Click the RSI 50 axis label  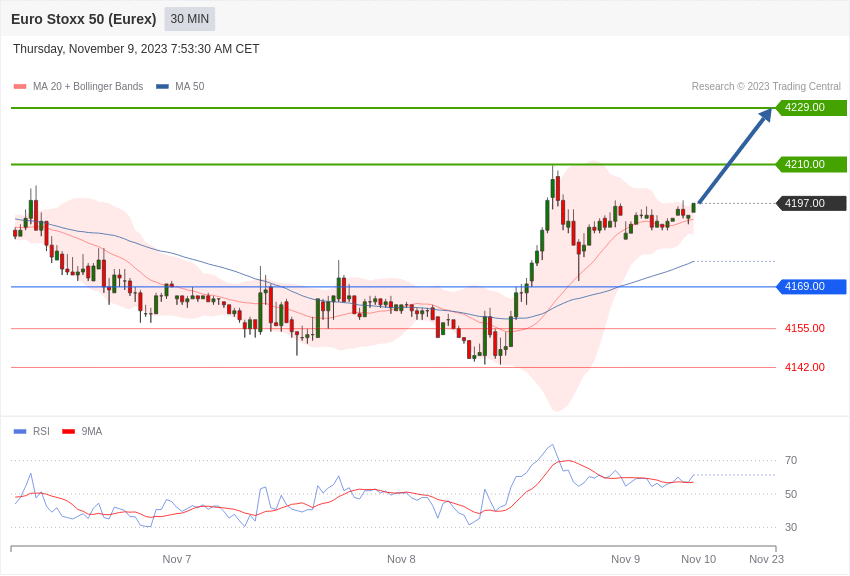pos(791,494)
